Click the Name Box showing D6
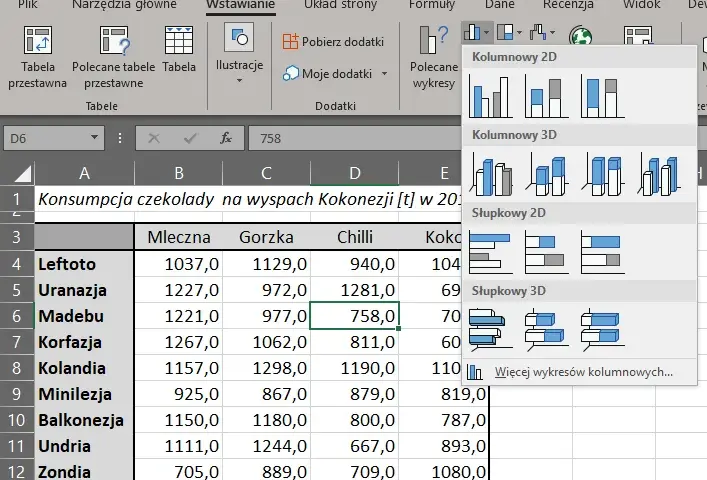Viewport: 707px width, 480px height. [x=46, y=138]
